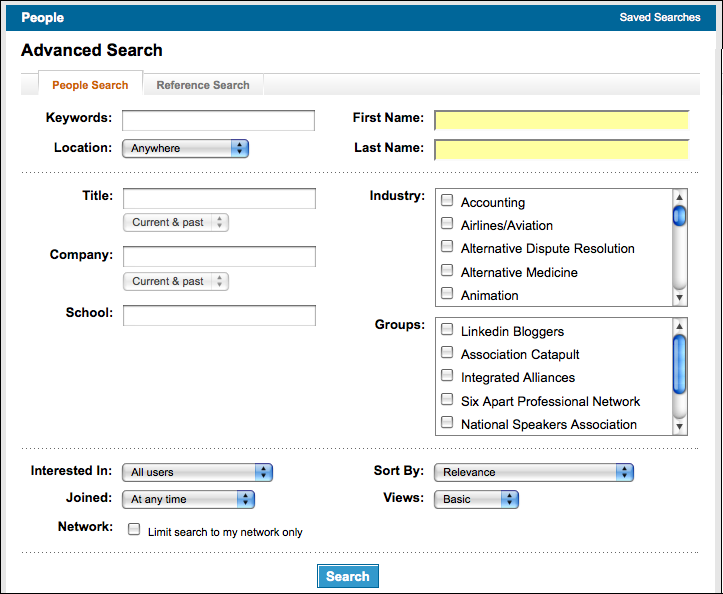Click Groups list scroll down arrow
Screen dimensions: 723x594
[x=679, y=427]
